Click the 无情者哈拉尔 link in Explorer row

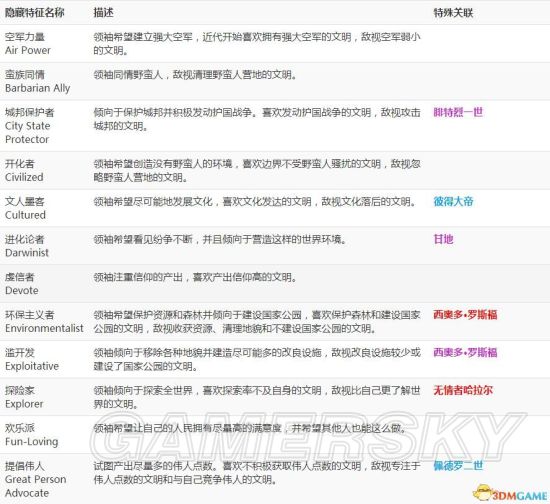463,390
